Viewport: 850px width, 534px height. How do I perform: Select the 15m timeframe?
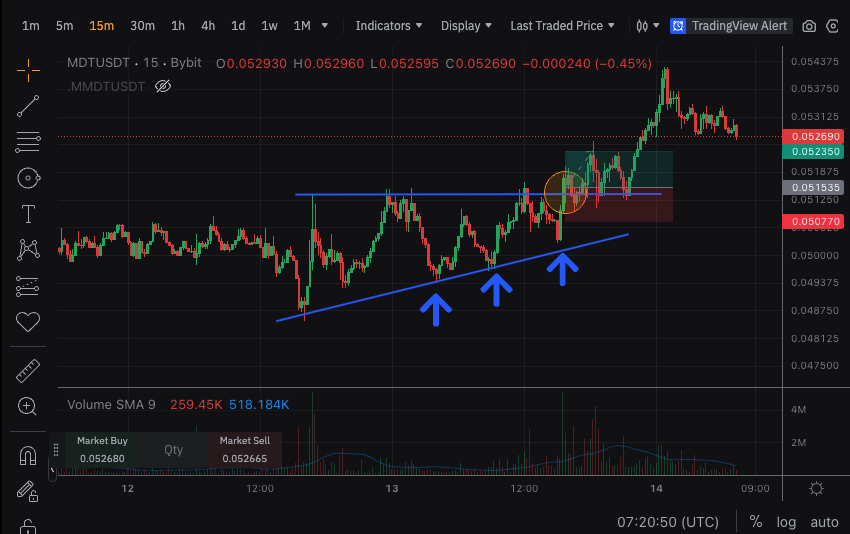[101, 25]
